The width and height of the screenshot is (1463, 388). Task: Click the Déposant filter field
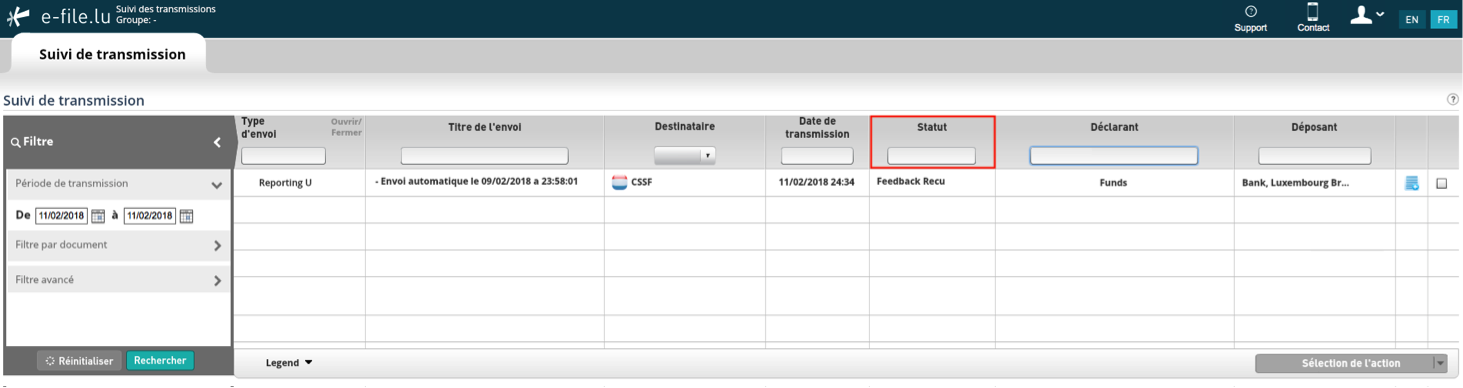pyautogui.click(x=1314, y=156)
